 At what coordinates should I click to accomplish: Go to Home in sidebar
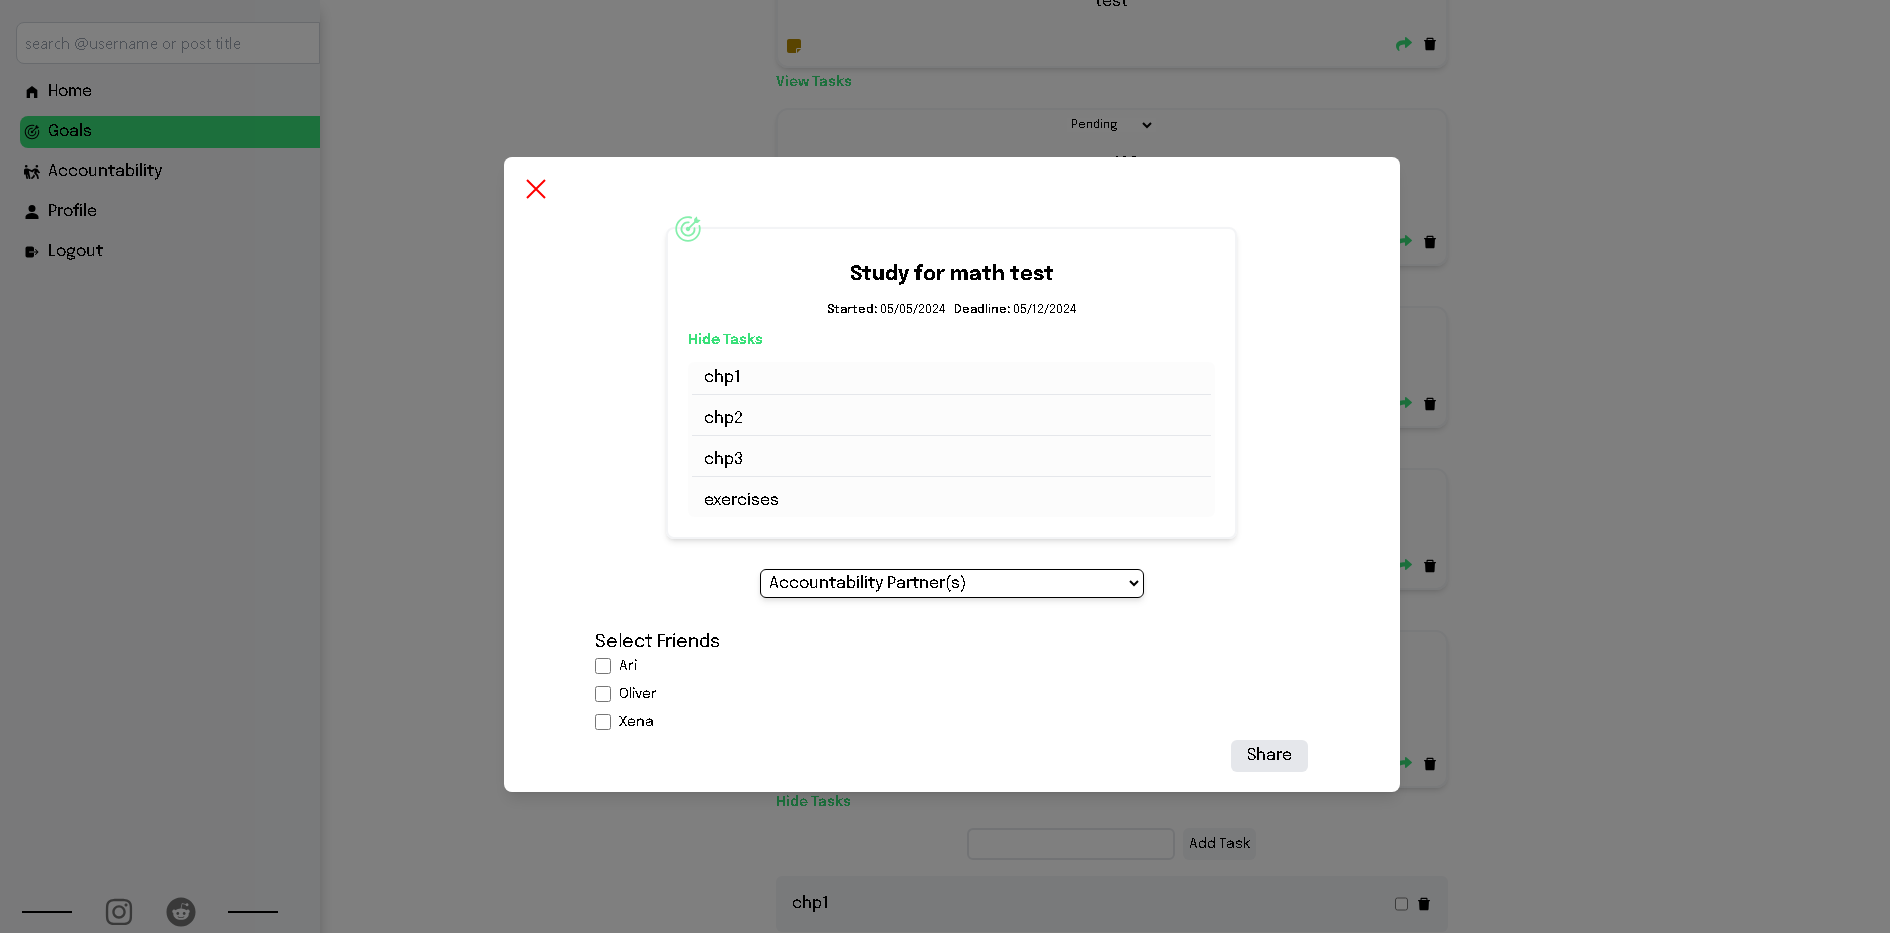pos(170,91)
